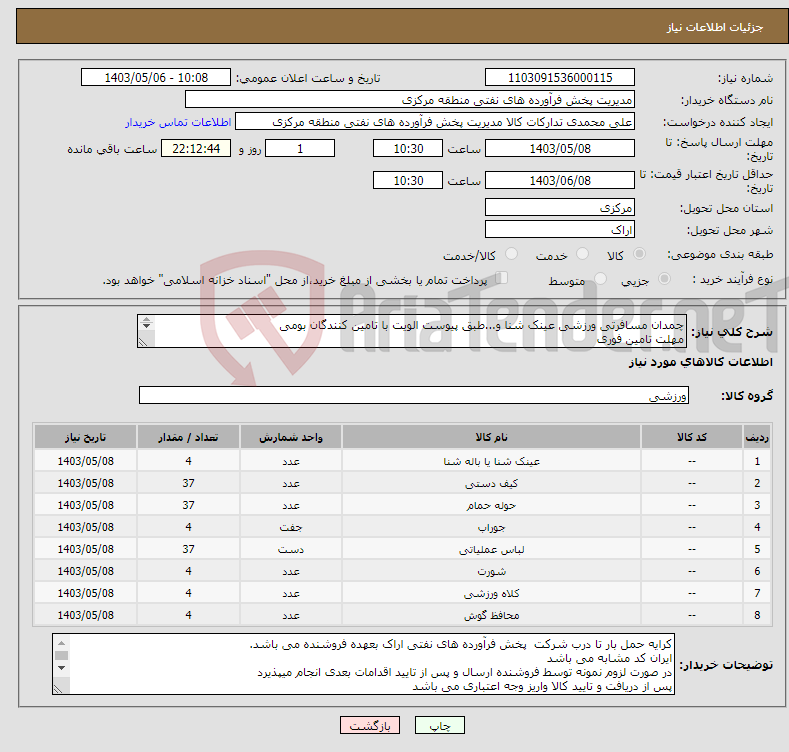Image resolution: width=789 pixels, height=752 pixels.
Task: Click the quantity 37 in کیف دستی row
Action: (188, 483)
